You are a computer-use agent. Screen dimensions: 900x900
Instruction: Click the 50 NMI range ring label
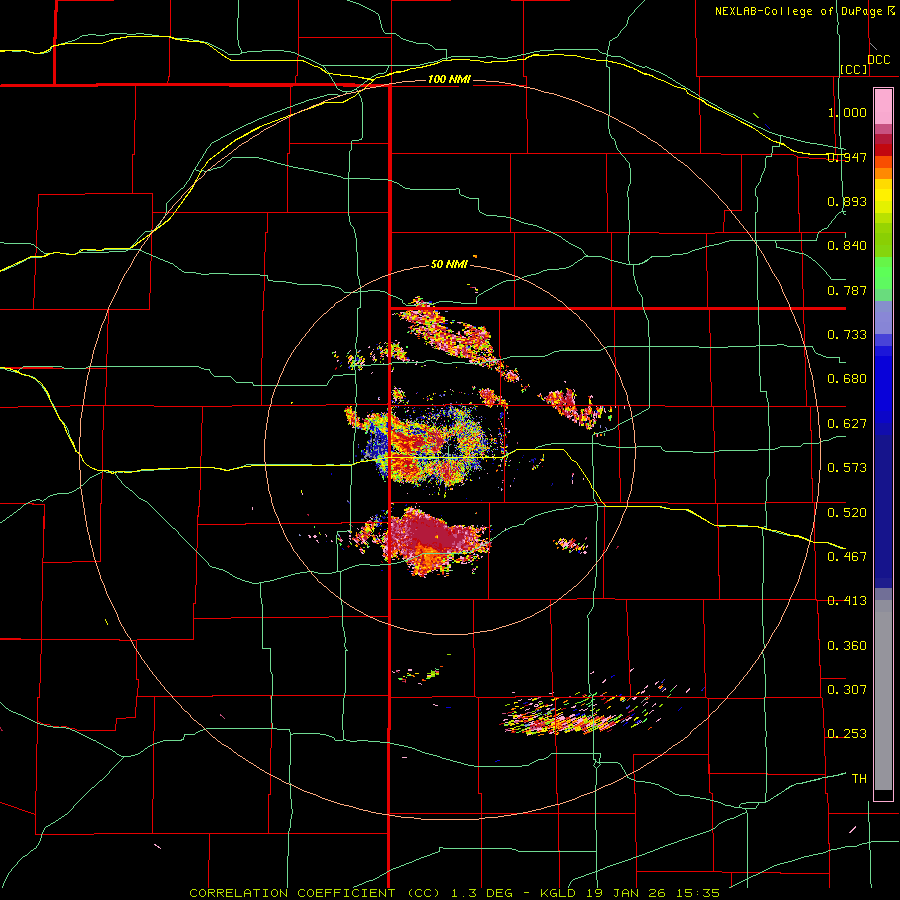tap(449, 264)
